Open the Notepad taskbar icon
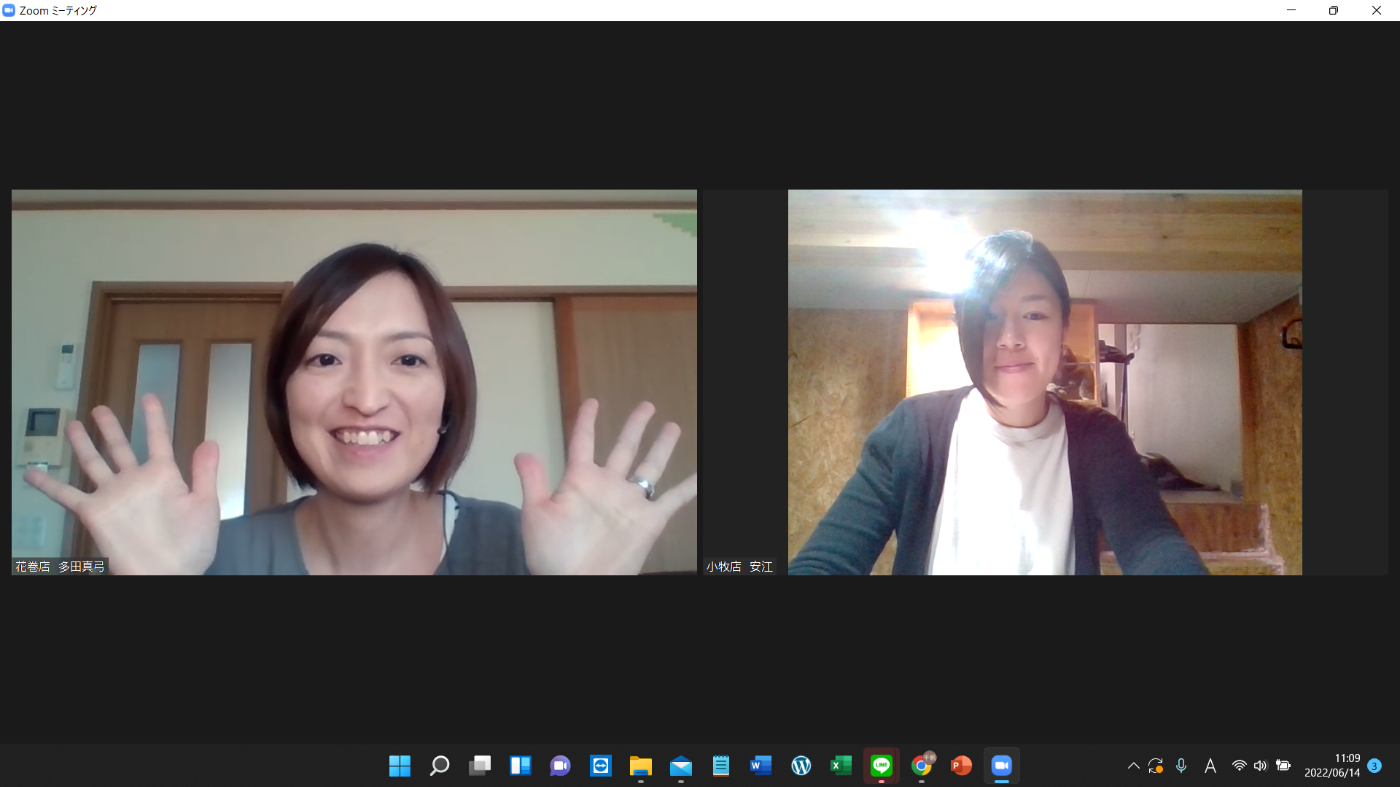 tap(721, 766)
